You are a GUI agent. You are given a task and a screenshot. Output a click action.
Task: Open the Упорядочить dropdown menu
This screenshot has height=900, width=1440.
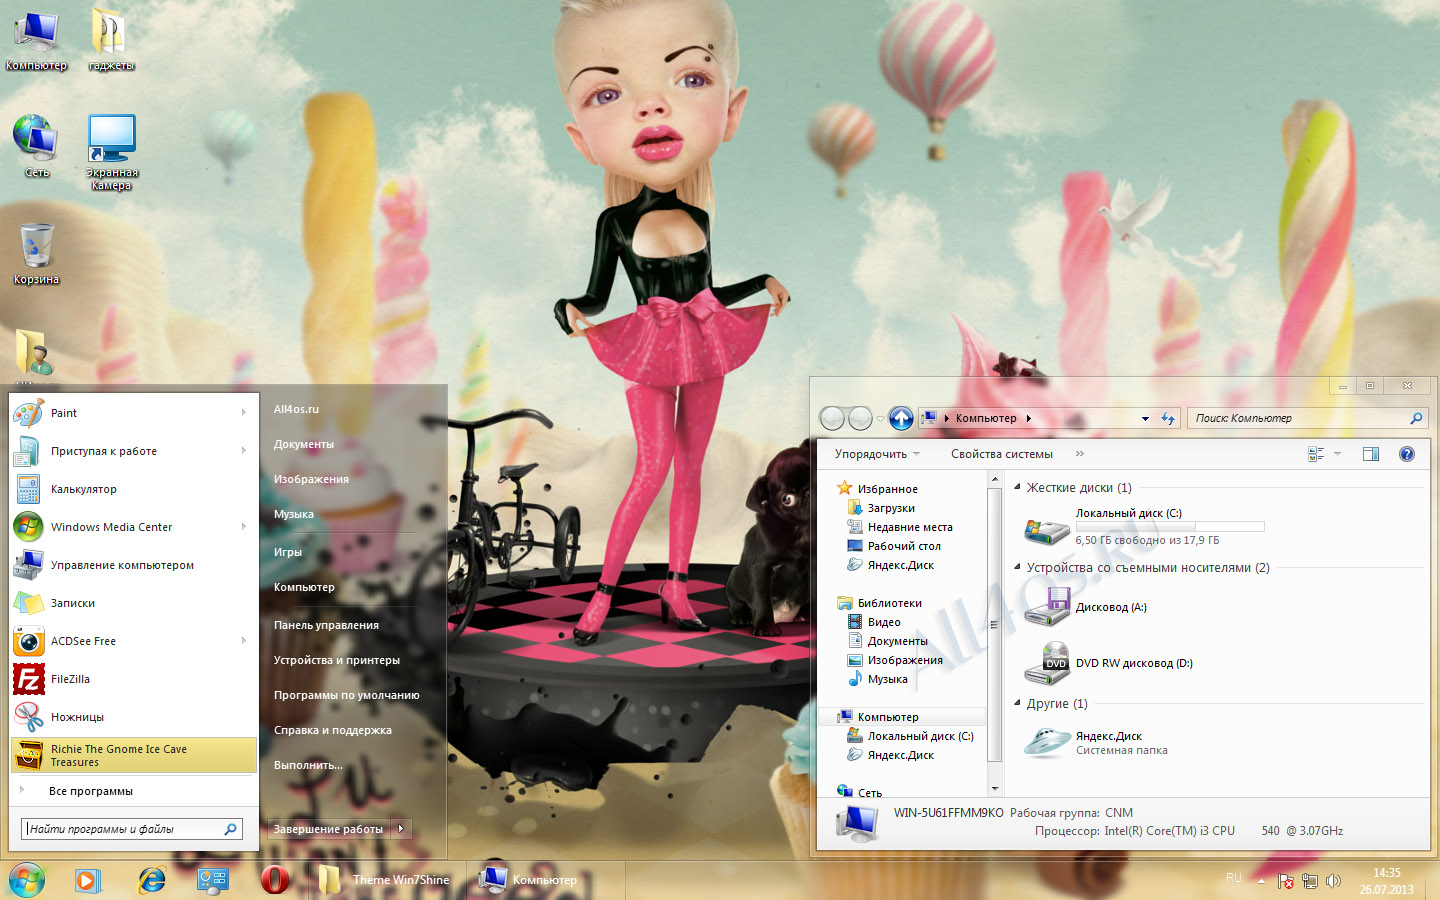(x=877, y=454)
